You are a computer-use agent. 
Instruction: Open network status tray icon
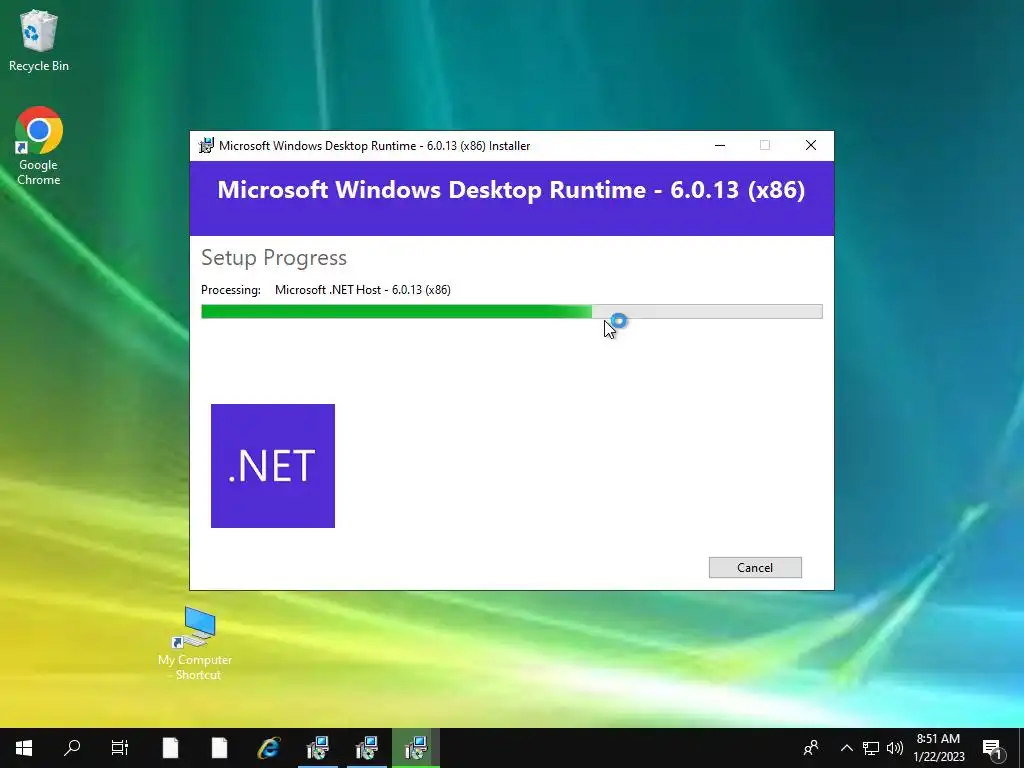pos(871,748)
